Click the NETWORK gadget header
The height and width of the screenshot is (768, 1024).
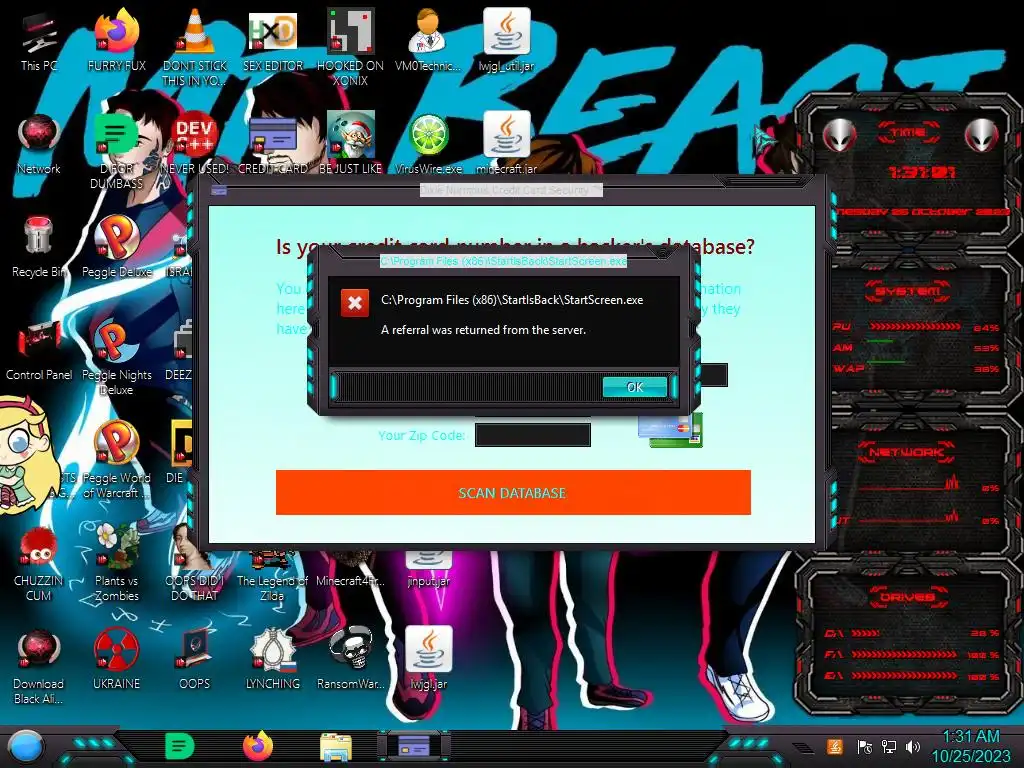point(907,451)
